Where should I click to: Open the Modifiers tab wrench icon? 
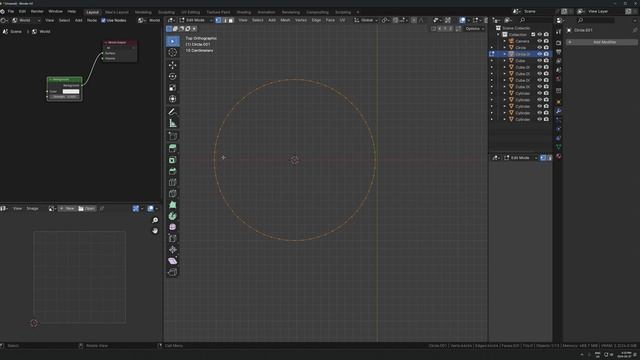click(558, 111)
